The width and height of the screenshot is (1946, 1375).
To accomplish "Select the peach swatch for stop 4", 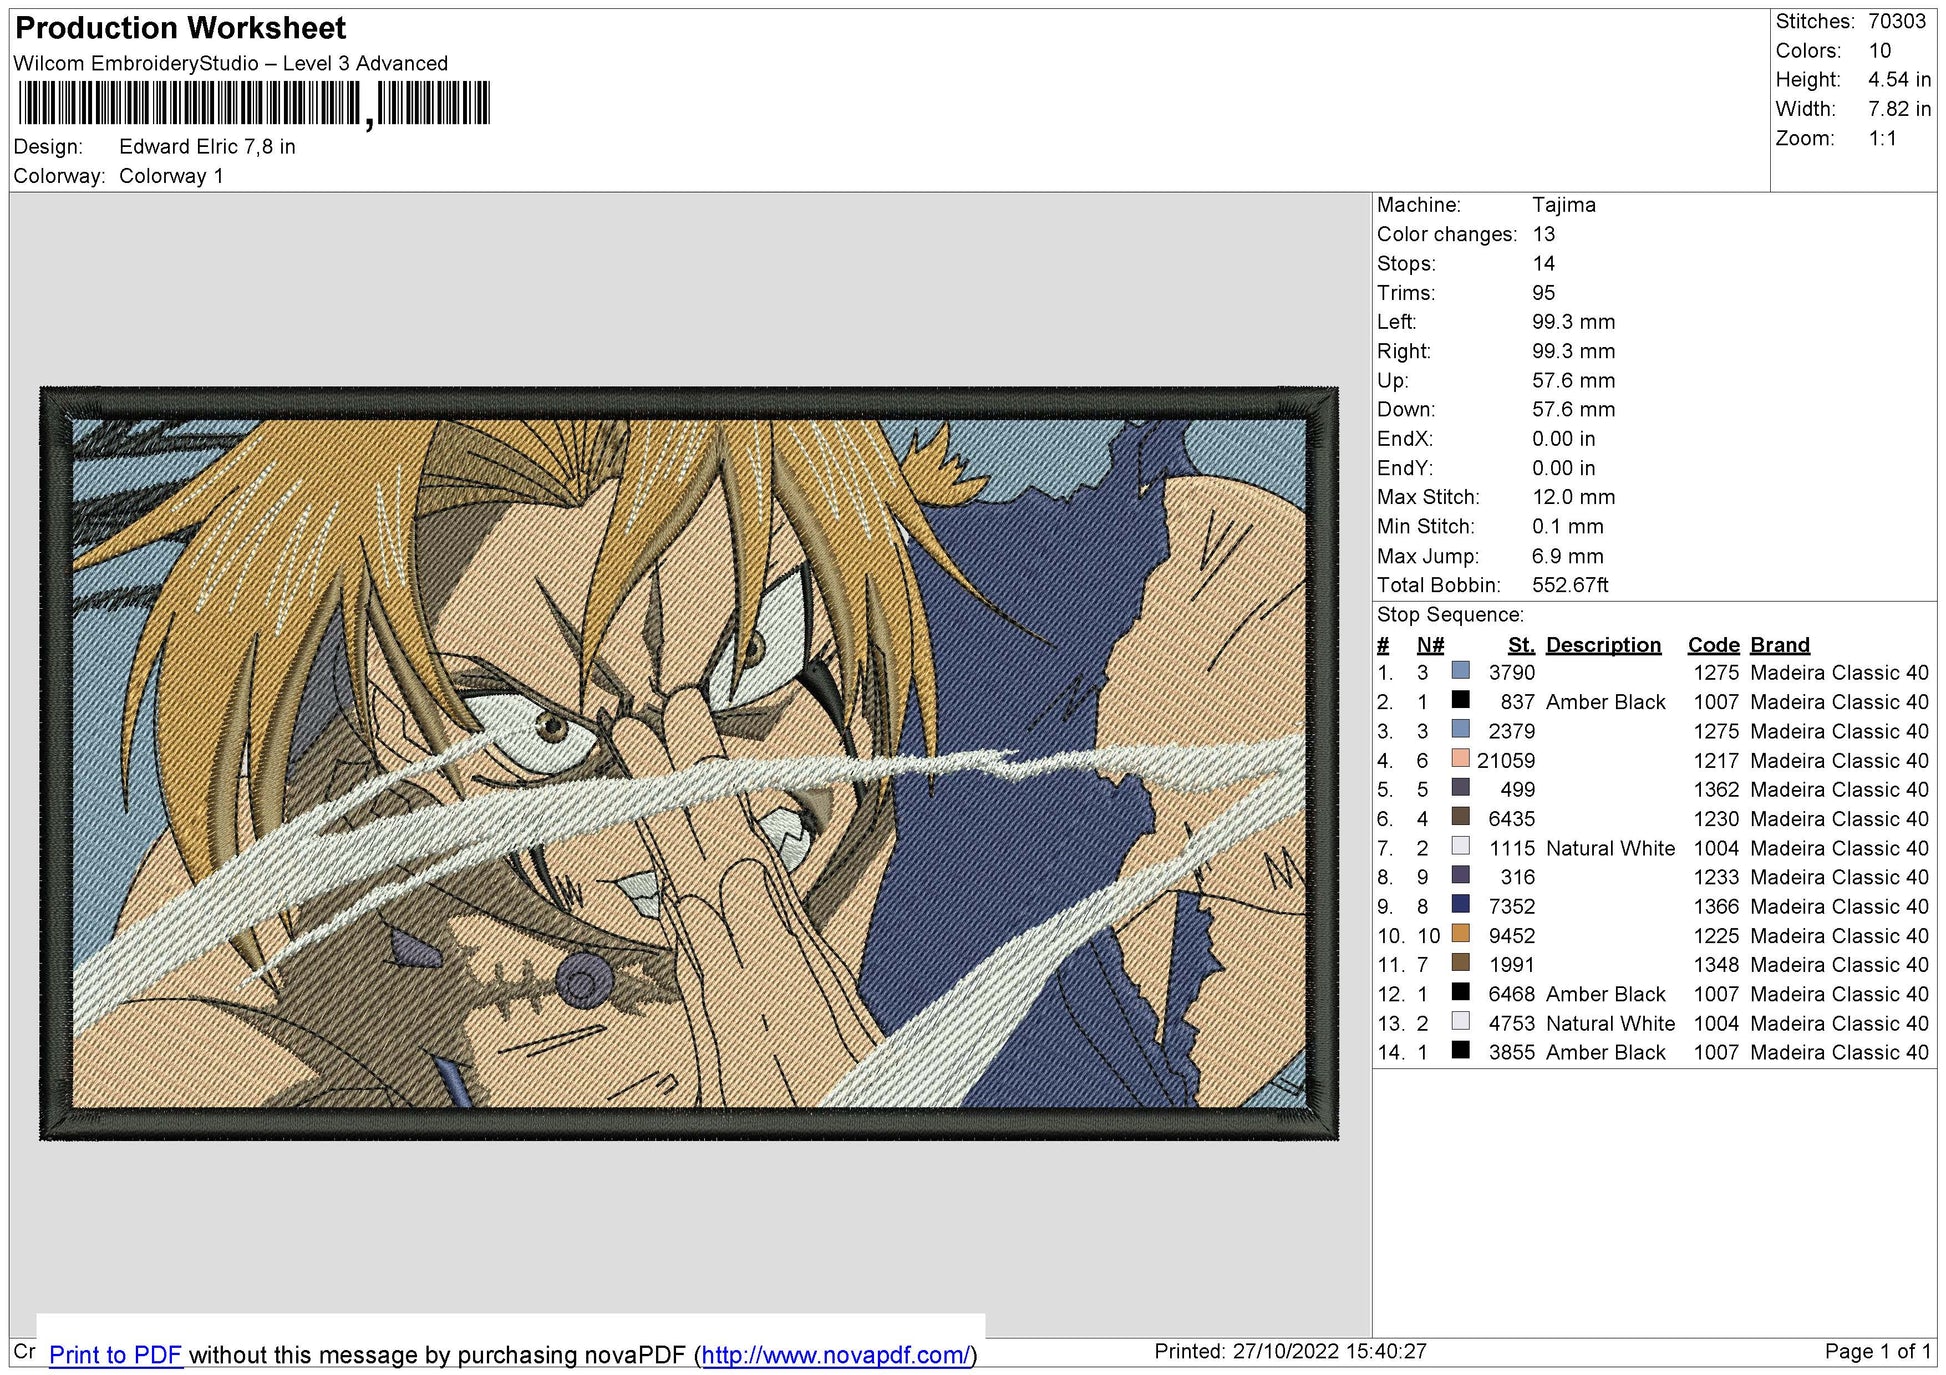I will 1461,759.
